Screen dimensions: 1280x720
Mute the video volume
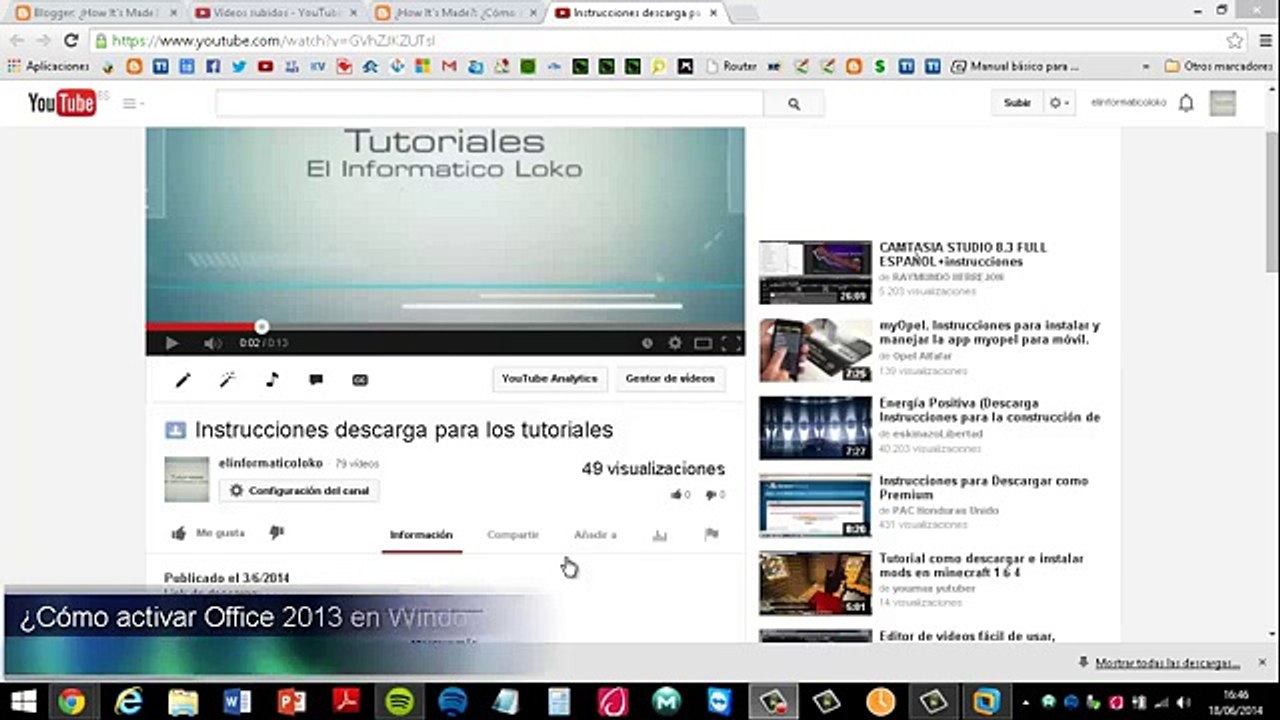coord(212,343)
